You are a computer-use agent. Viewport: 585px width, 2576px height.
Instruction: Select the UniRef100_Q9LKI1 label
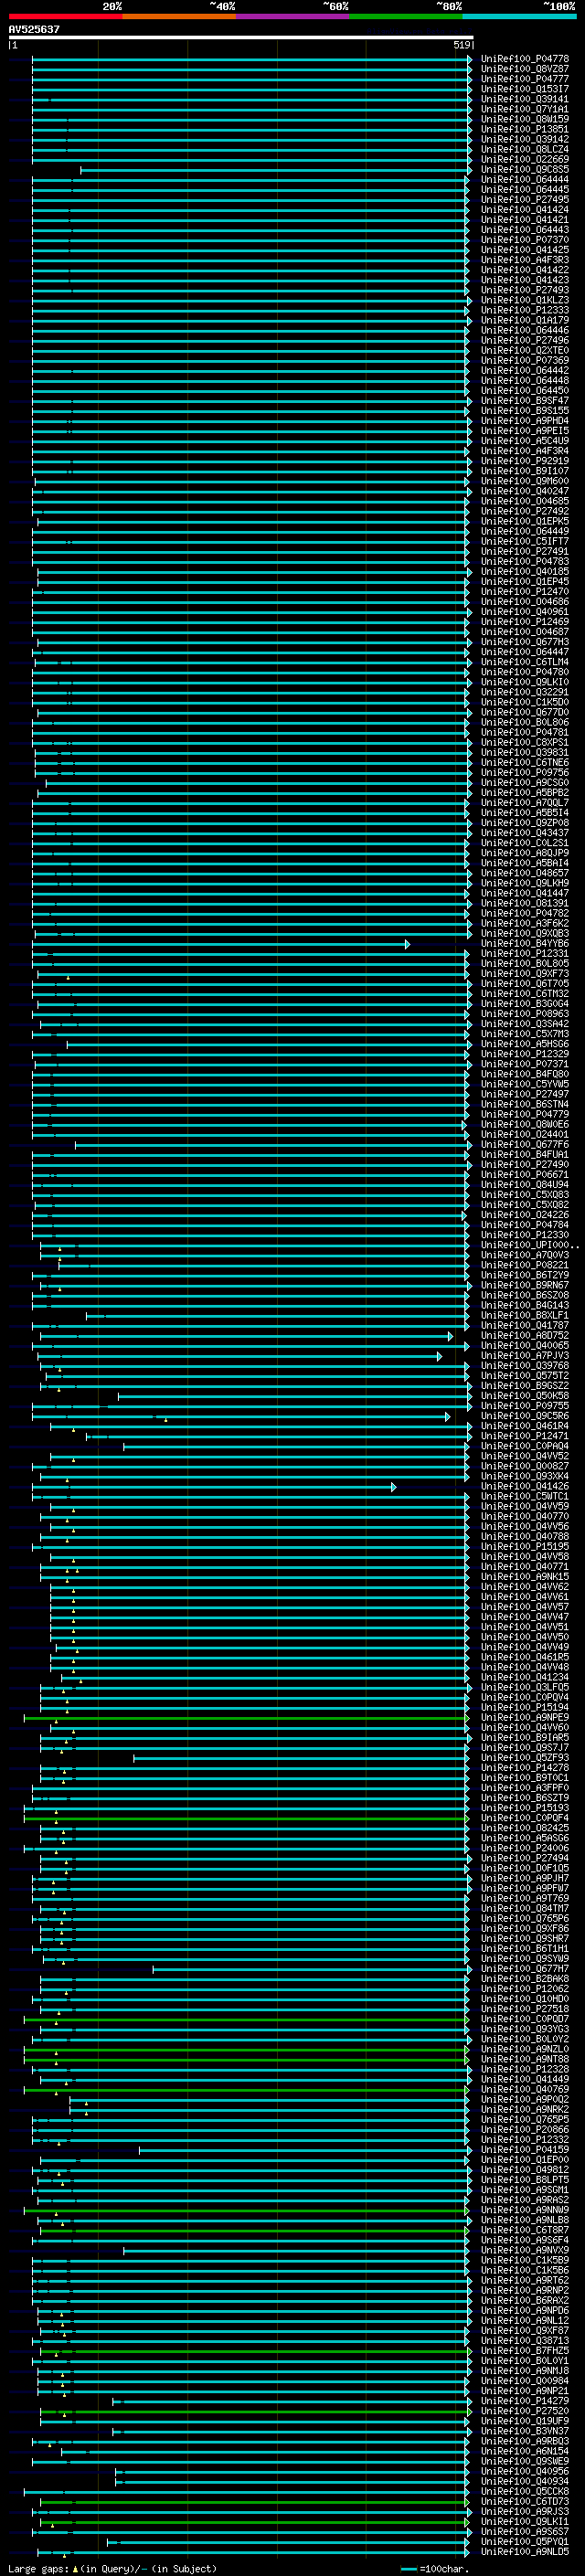[525, 2521]
